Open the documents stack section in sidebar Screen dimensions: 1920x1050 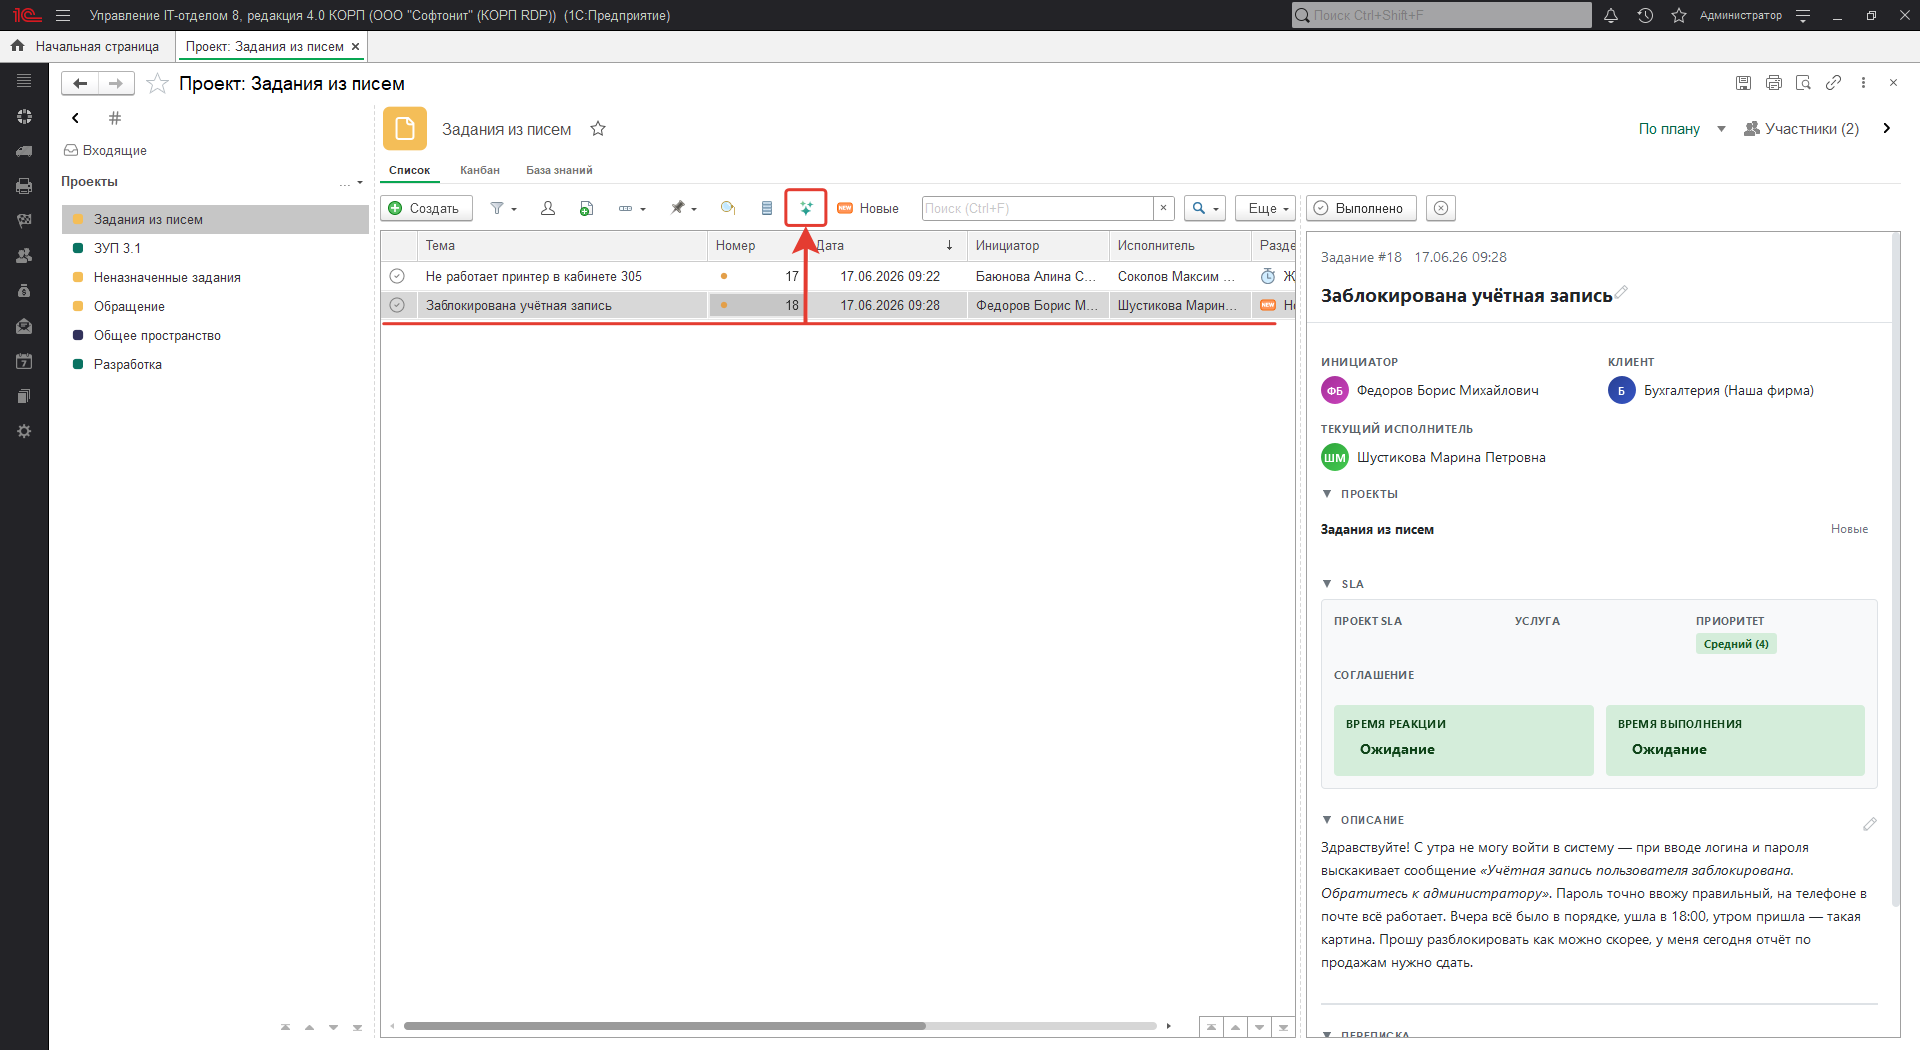point(24,396)
